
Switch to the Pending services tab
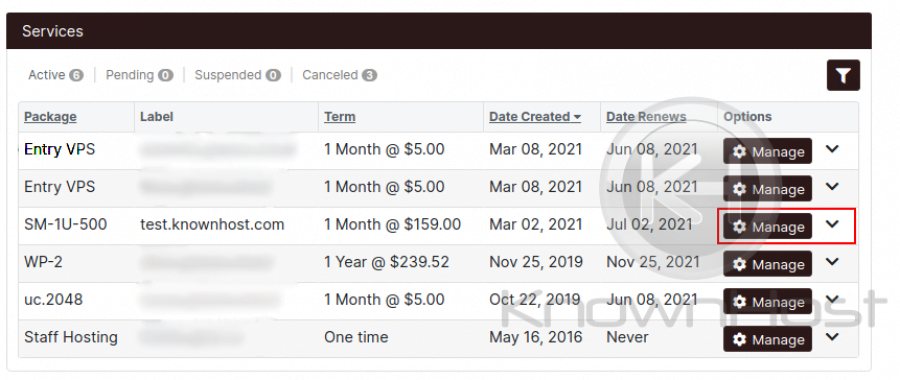coord(139,75)
